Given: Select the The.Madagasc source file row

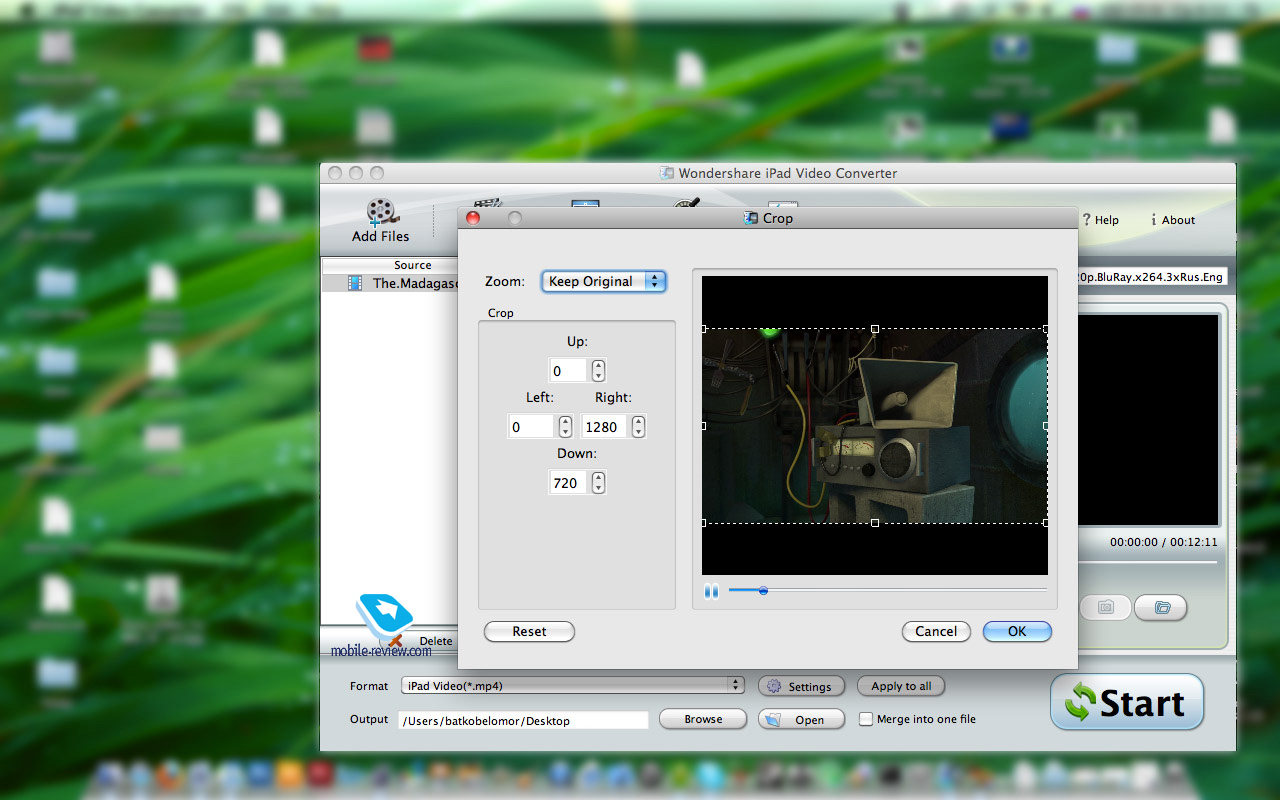Looking at the screenshot, I should click(x=390, y=283).
